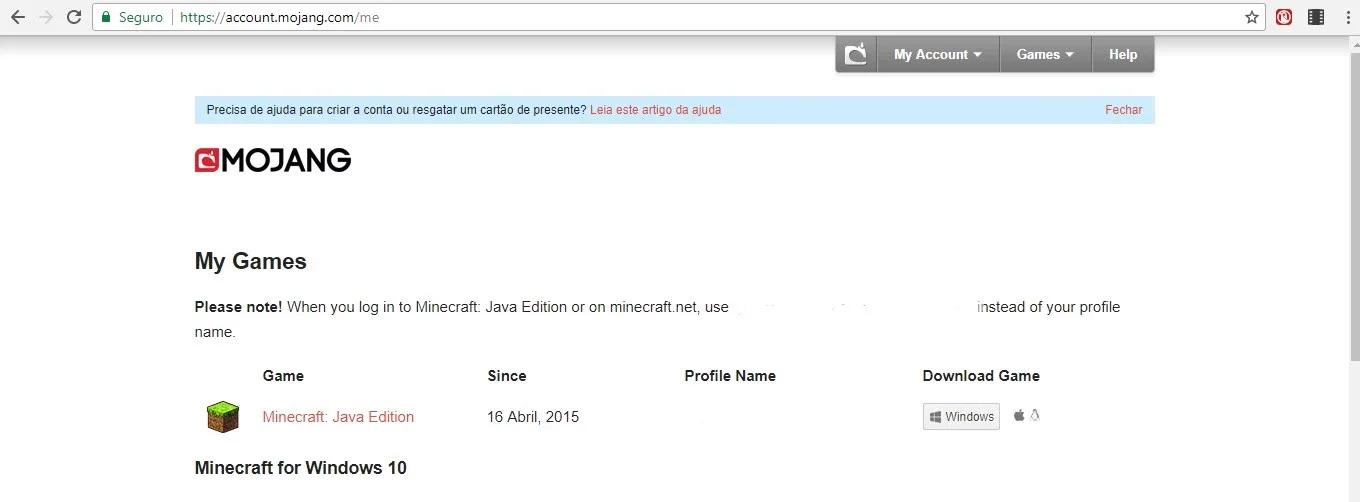Screen dimensions: 1360x502
Task: Dismiss the help banner with Fechar
Action: (x=1123, y=110)
